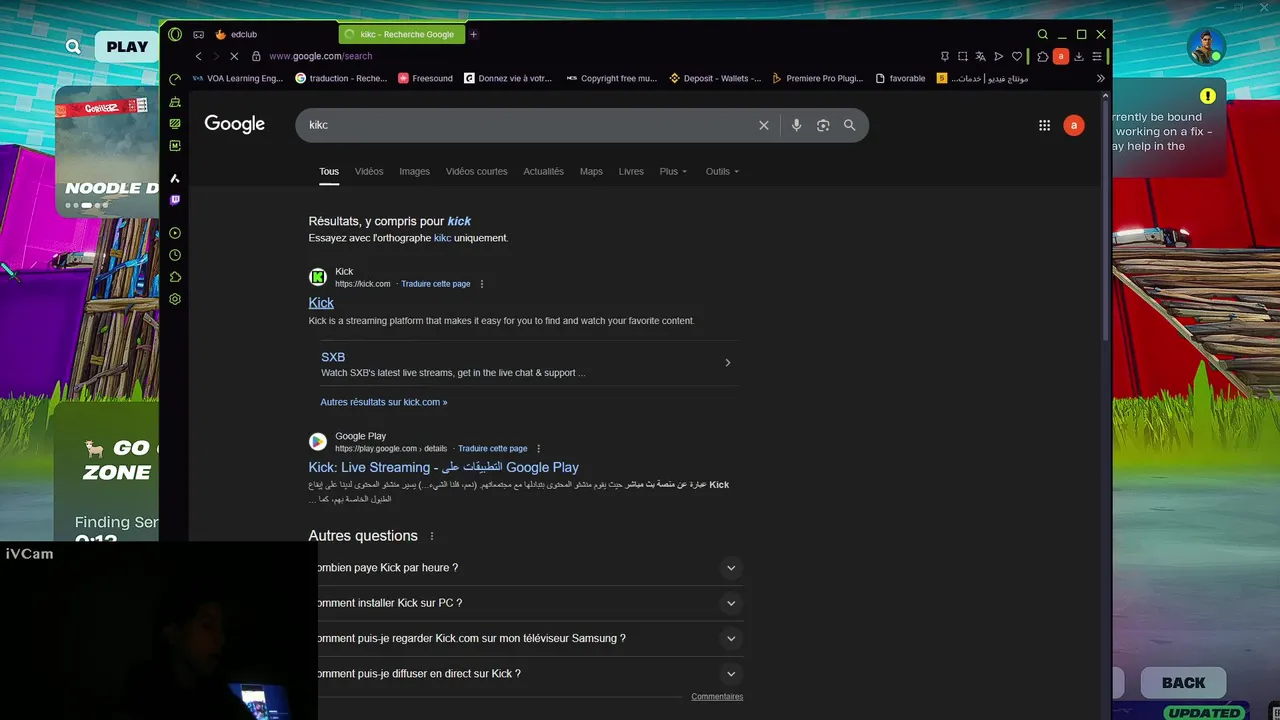
Task: Click the 'Commentaires' link
Action: click(x=717, y=696)
